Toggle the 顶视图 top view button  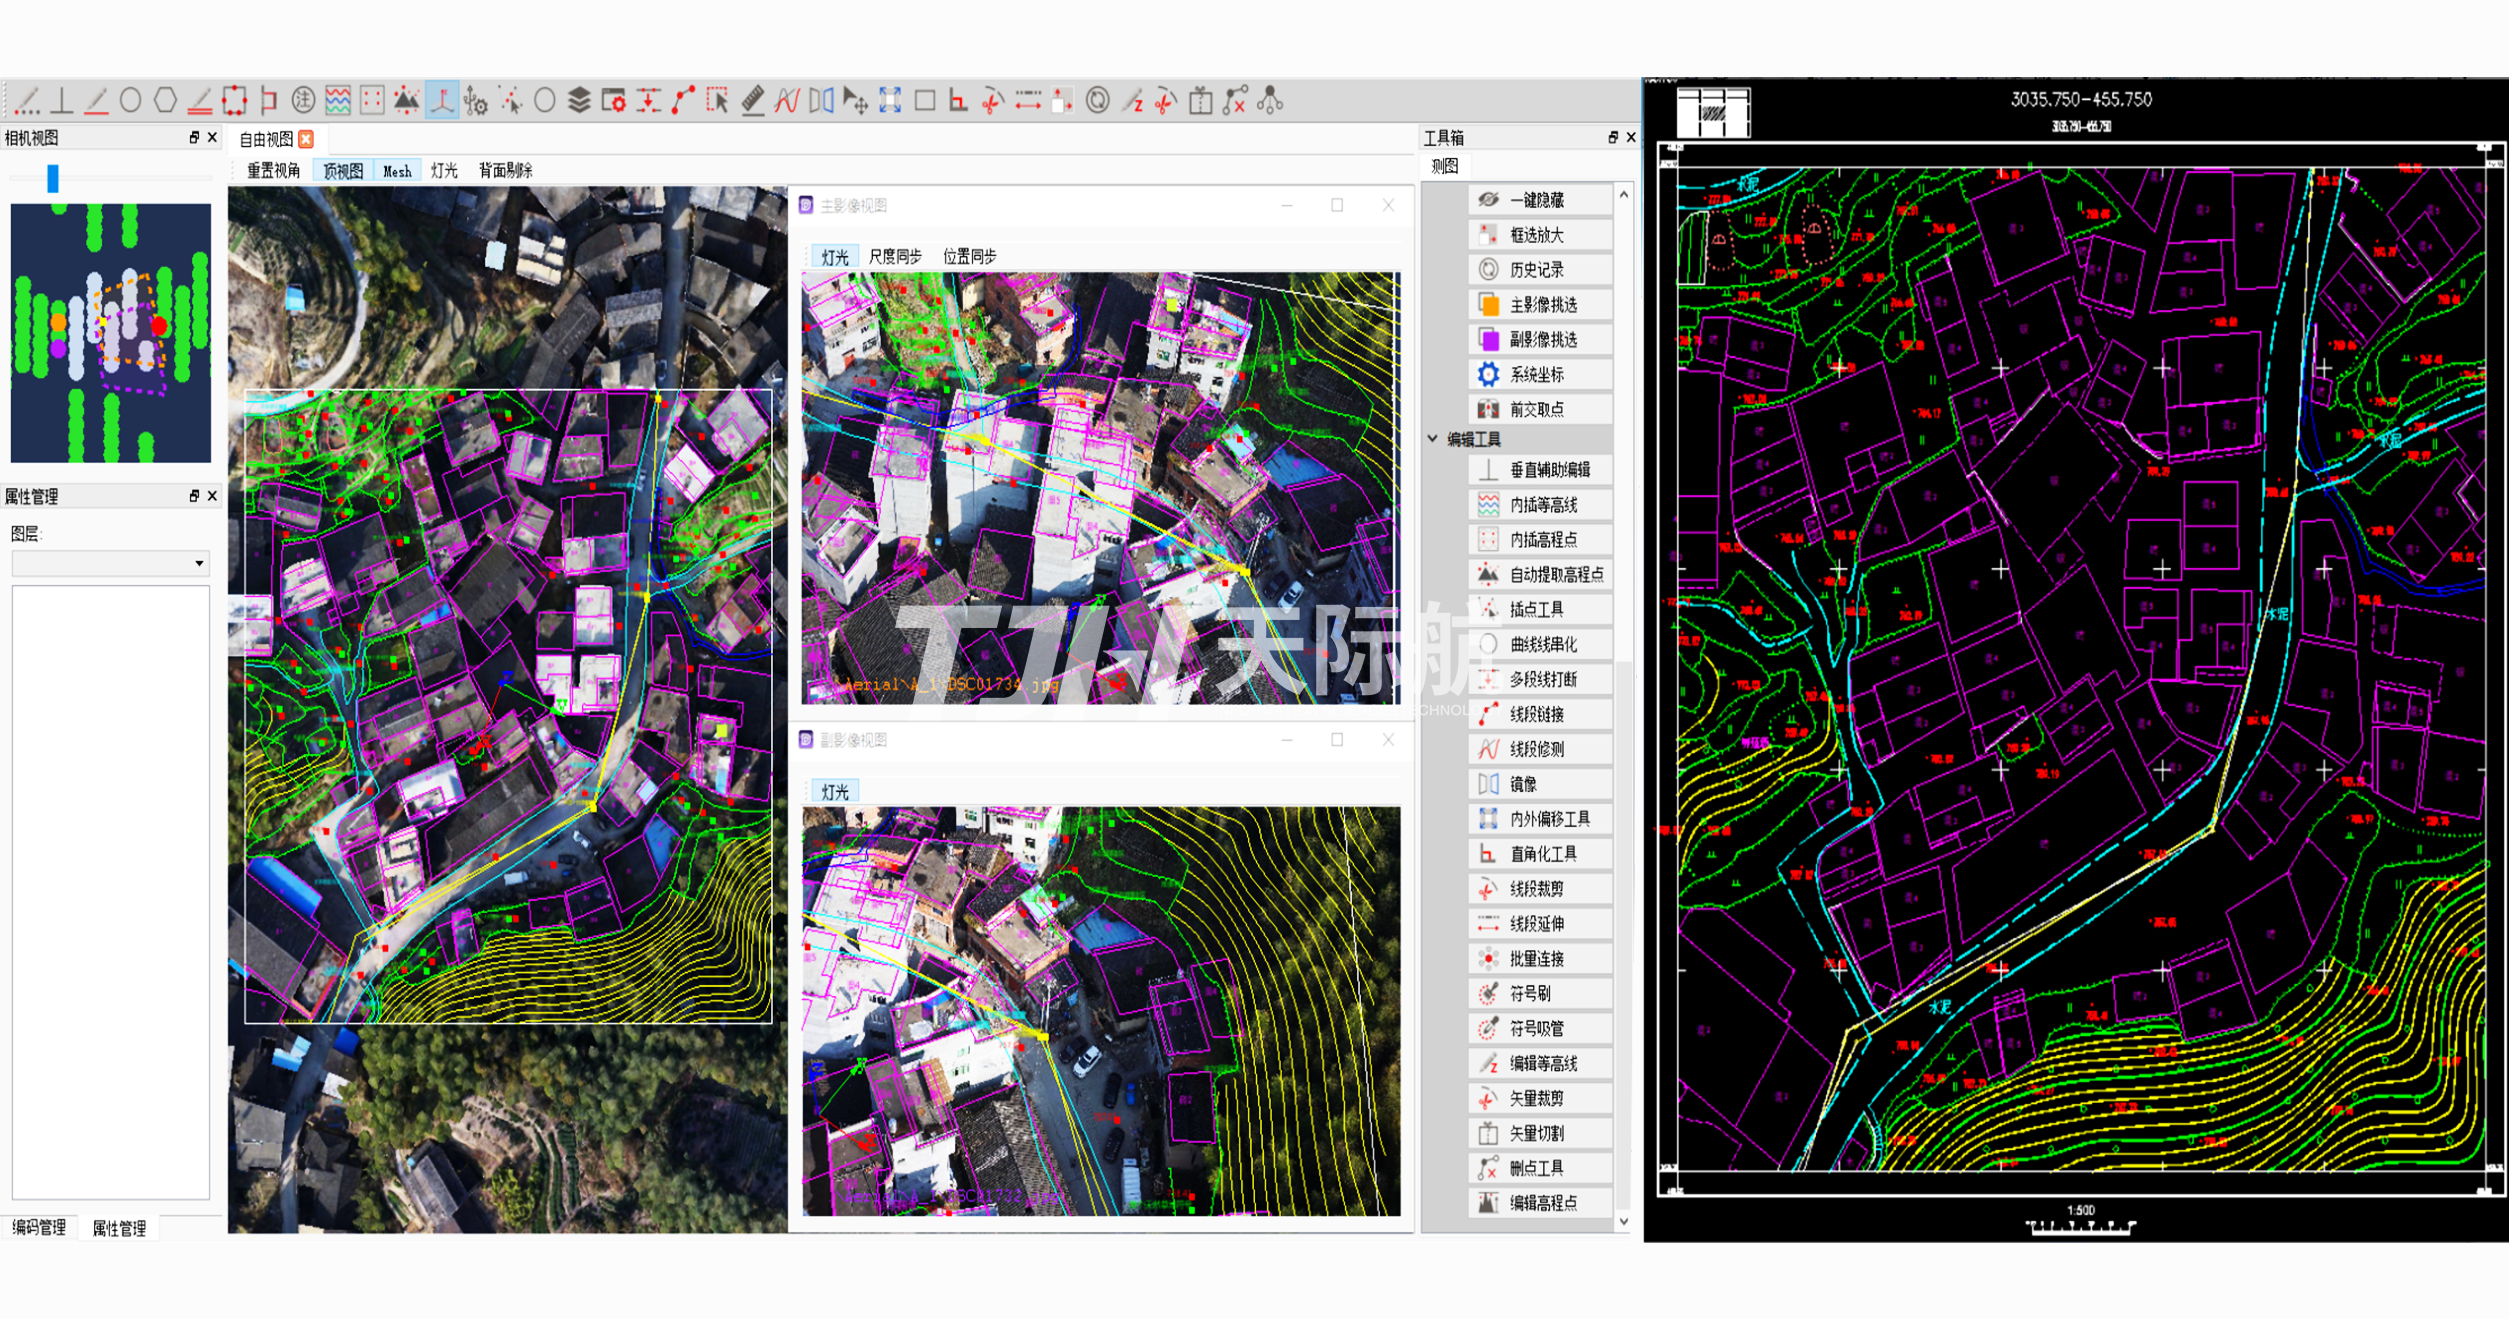point(342,171)
